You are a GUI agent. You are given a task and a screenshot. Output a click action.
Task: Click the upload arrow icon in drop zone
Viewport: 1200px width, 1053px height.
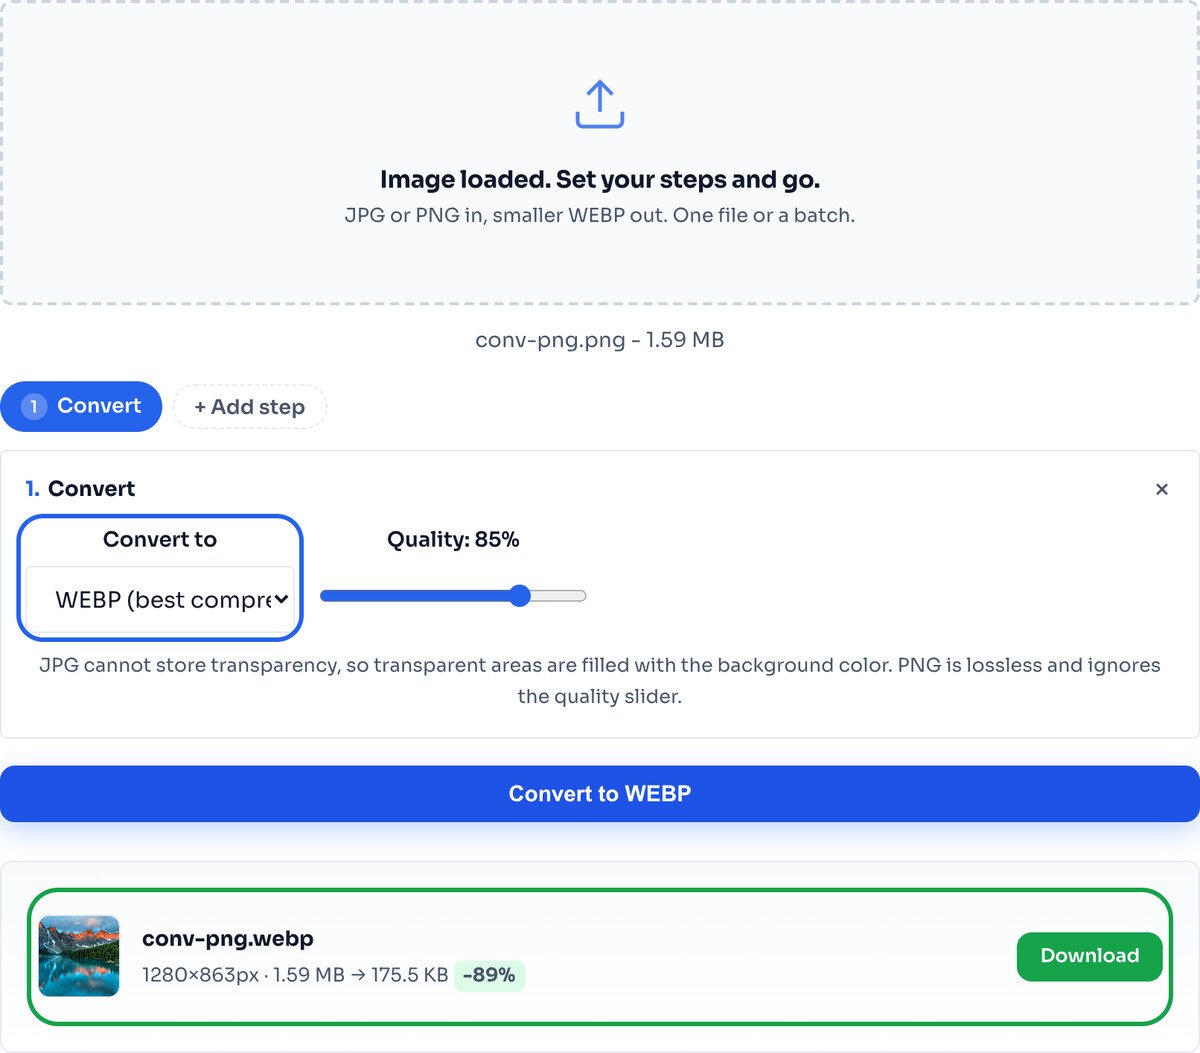600,104
